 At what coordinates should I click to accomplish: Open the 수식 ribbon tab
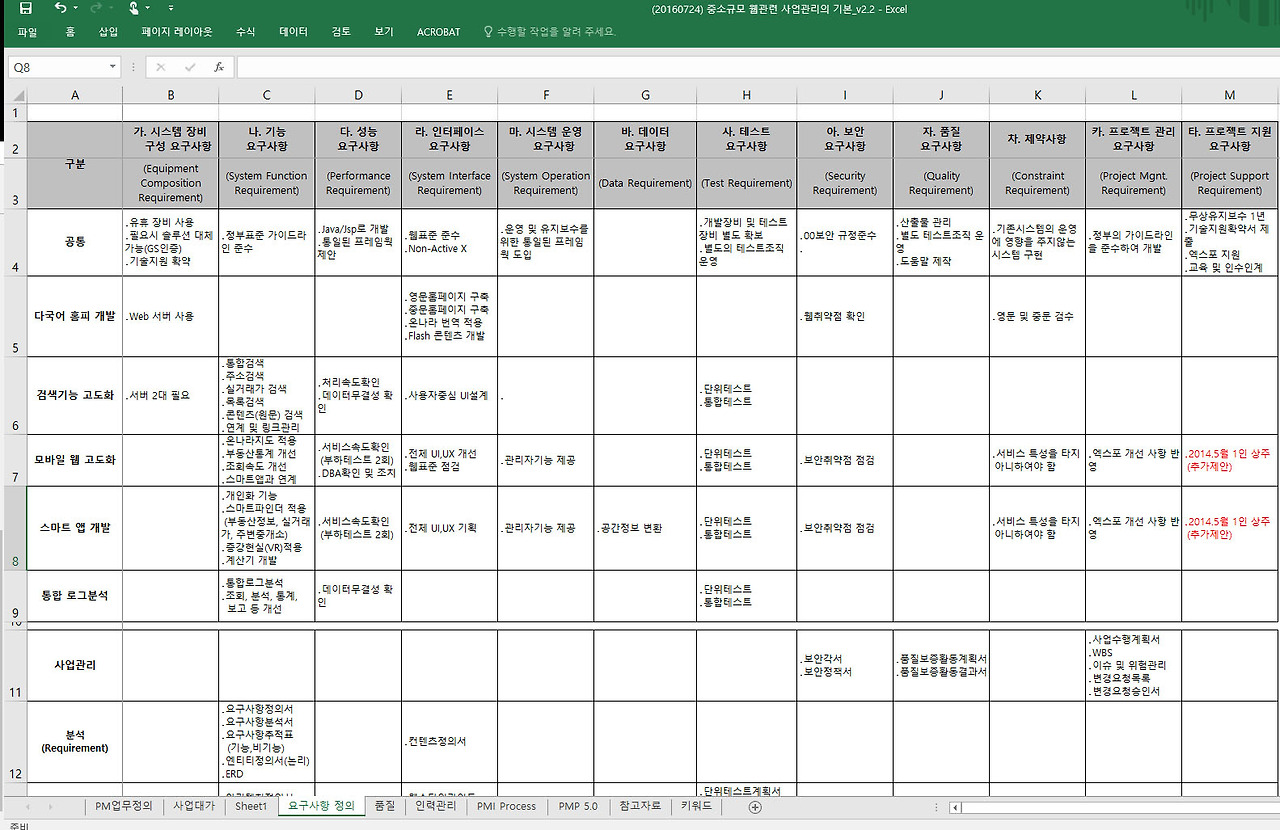point(245,32)
